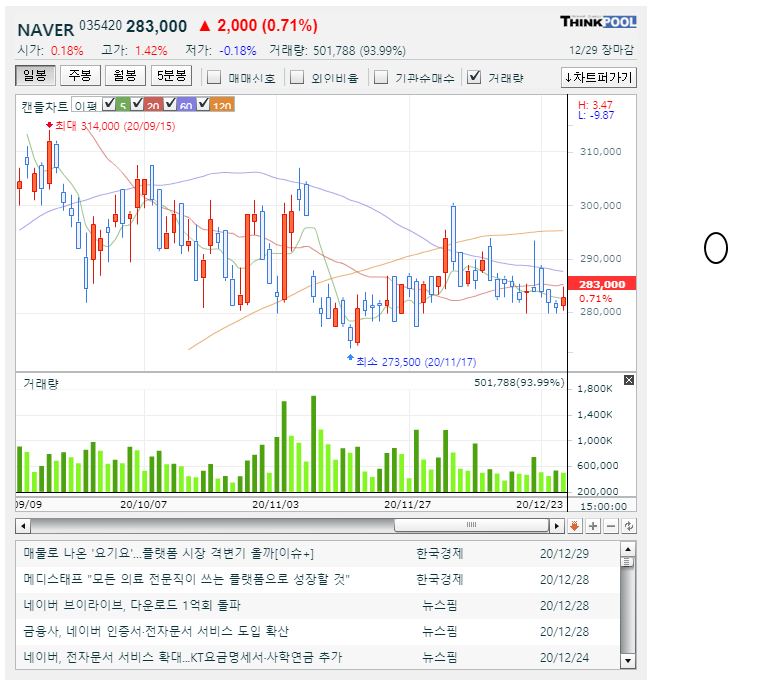The image size is (772, 685).
Task: Zoom in chart with plus icon
Action: coord(593,526)
